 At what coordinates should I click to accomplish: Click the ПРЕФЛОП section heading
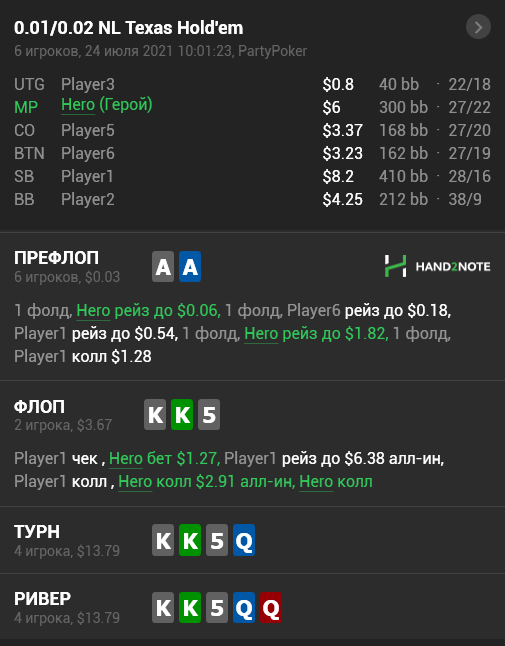[x=56, y=258]
